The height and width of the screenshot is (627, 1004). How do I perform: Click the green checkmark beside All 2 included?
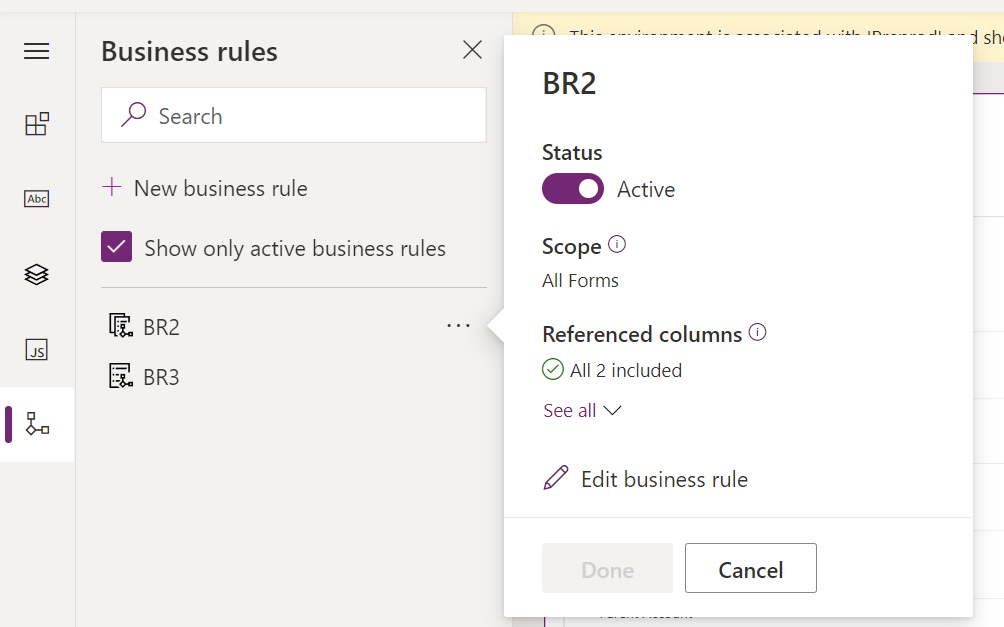(553, 369)
